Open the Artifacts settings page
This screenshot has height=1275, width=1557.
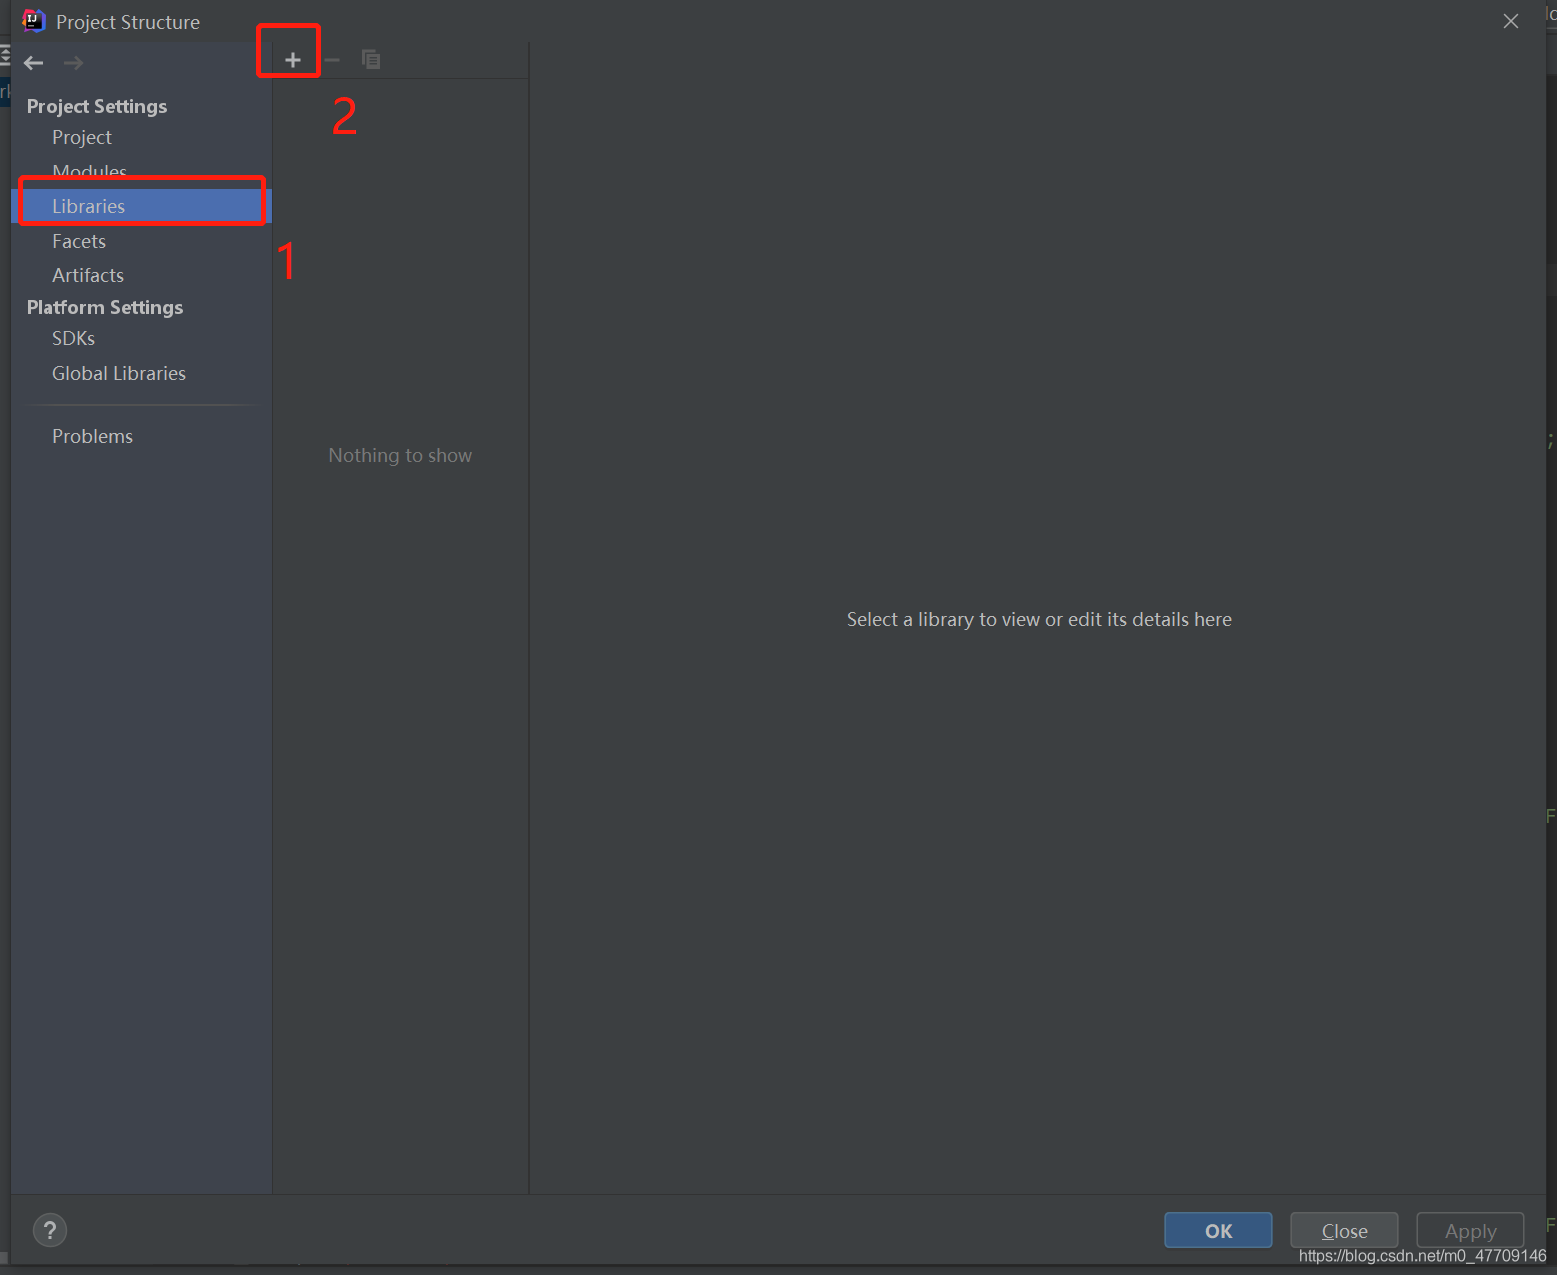(88, 275)
